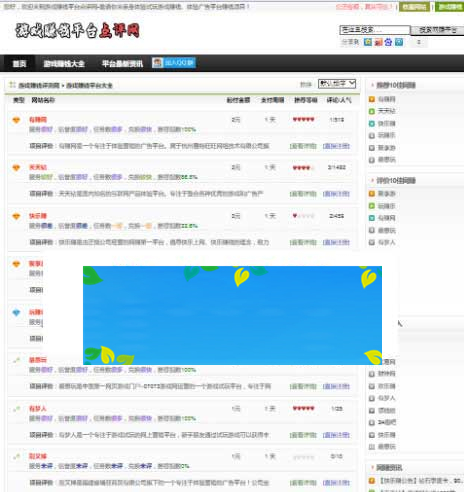Click the QQ group join badge in navbar
Screen dimensions: 464x492
click(174, 63)
